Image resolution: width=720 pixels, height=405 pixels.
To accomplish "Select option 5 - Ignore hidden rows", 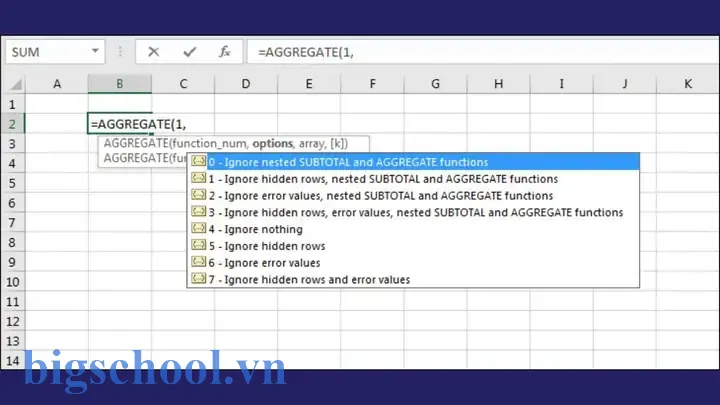I will coord(413,246).
